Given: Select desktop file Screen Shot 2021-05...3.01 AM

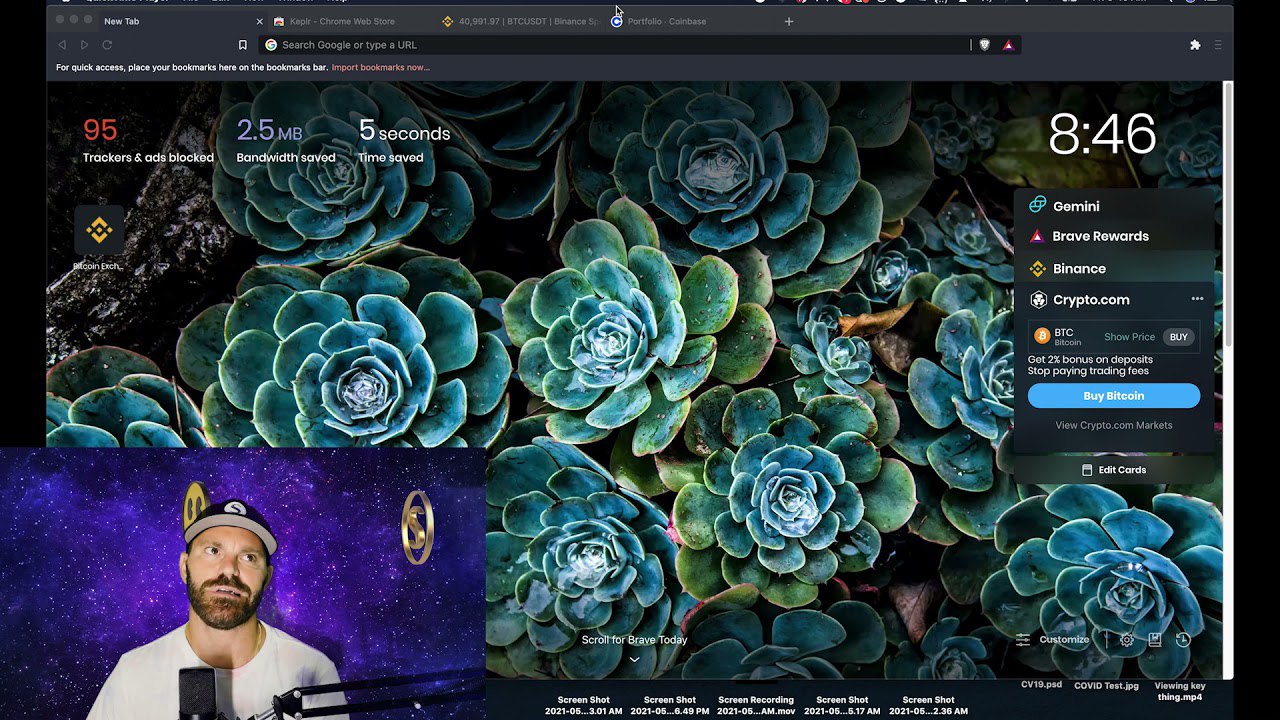Looking at the screenshot, I should [x=584, y=706].
